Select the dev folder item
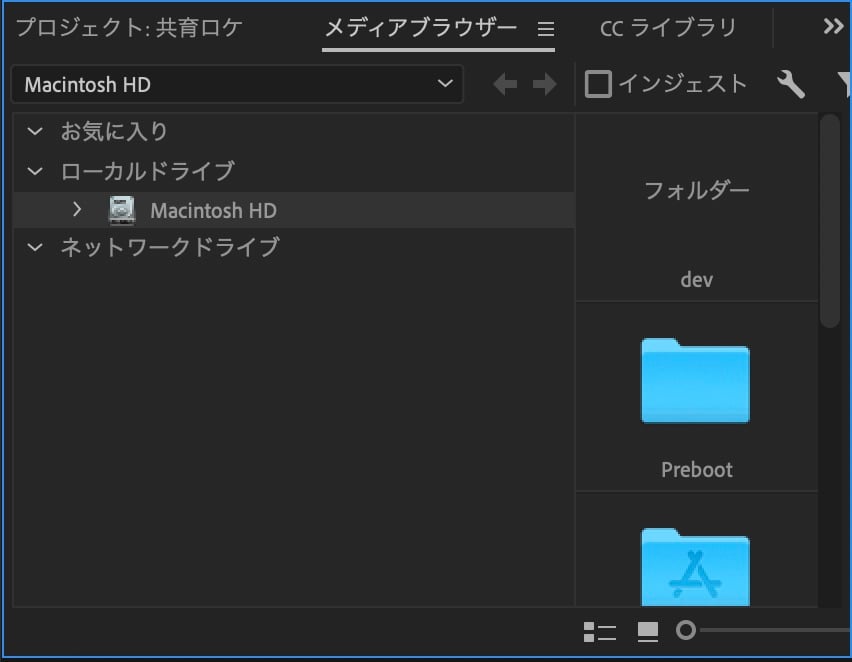The width and height of the screenshot is (852, 662). (x=697, y=280)
